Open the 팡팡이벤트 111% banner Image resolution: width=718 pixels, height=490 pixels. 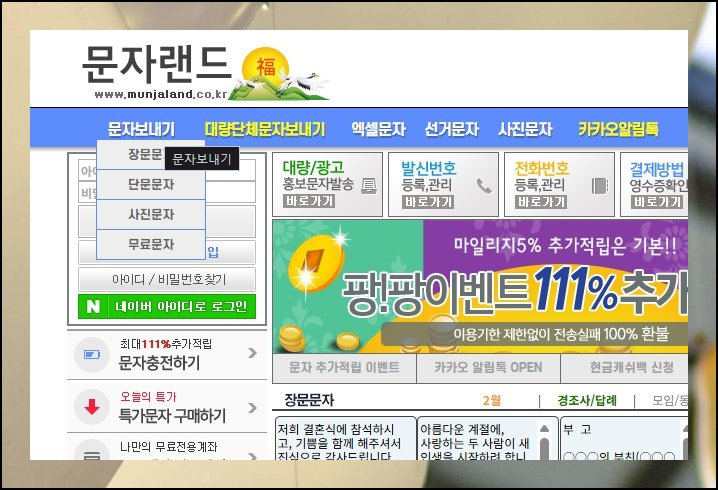480,286
